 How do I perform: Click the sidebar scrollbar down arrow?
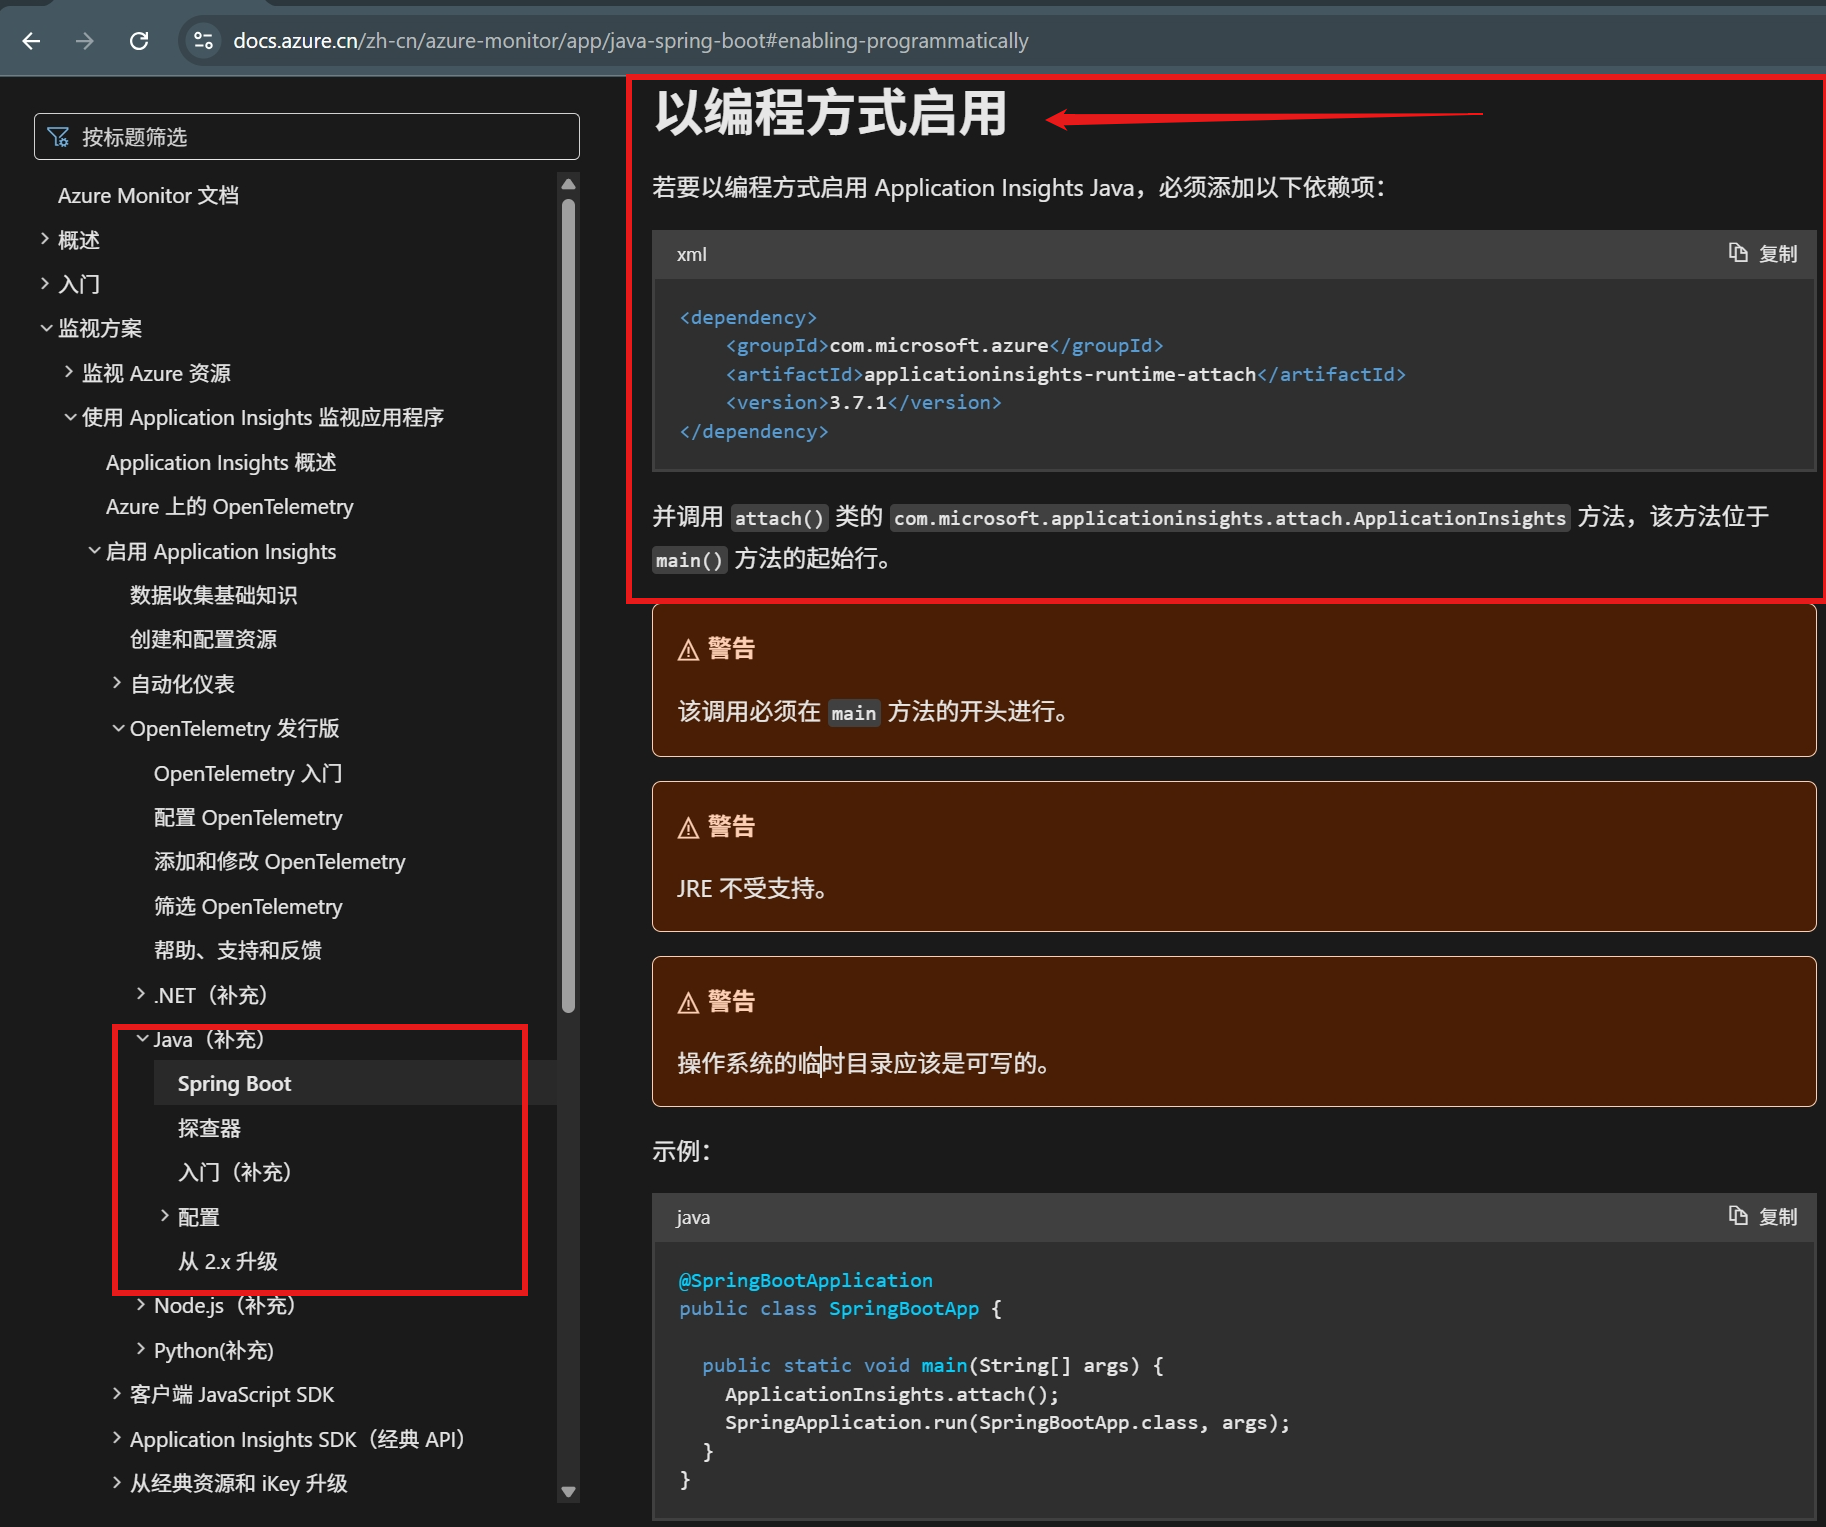pos(568,1491)
